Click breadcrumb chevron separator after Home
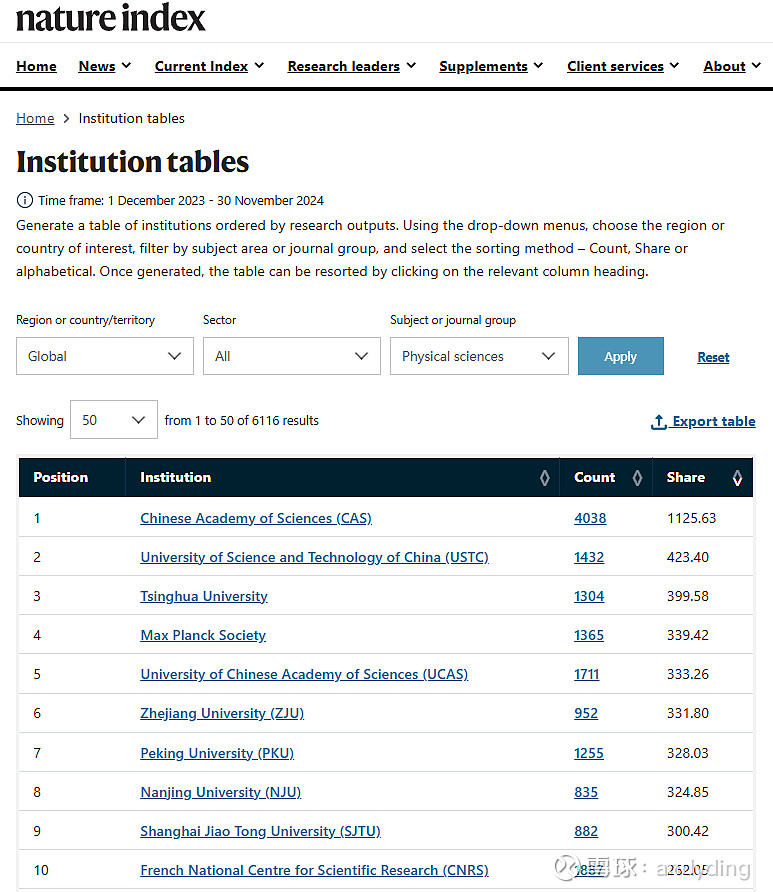Image resolution: width=773 pixels, height=892 pixels. (67, 118)
